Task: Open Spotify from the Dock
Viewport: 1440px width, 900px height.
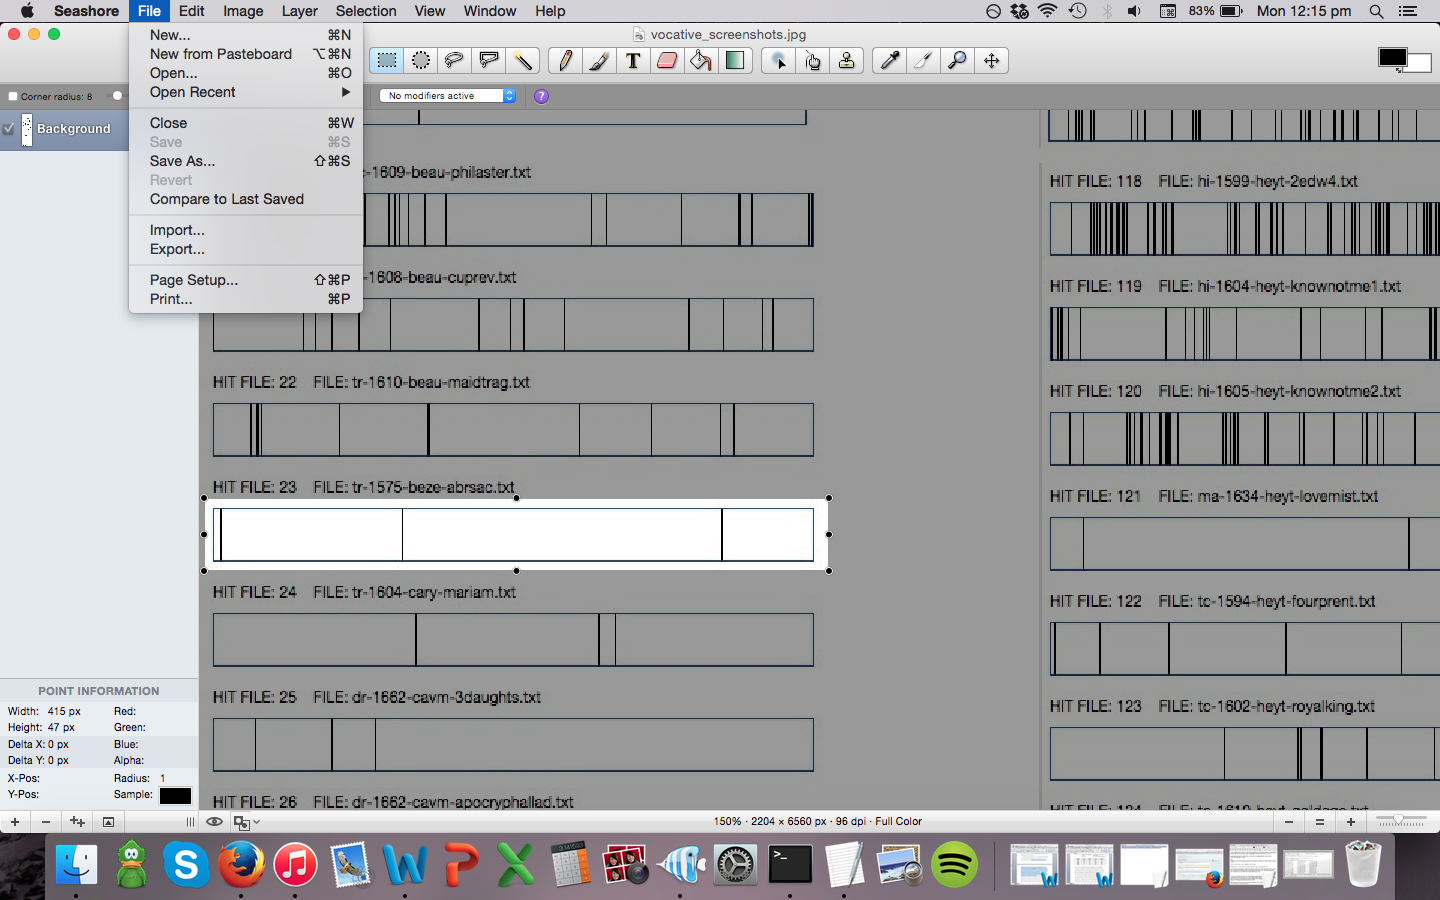Action: point(955,865)
